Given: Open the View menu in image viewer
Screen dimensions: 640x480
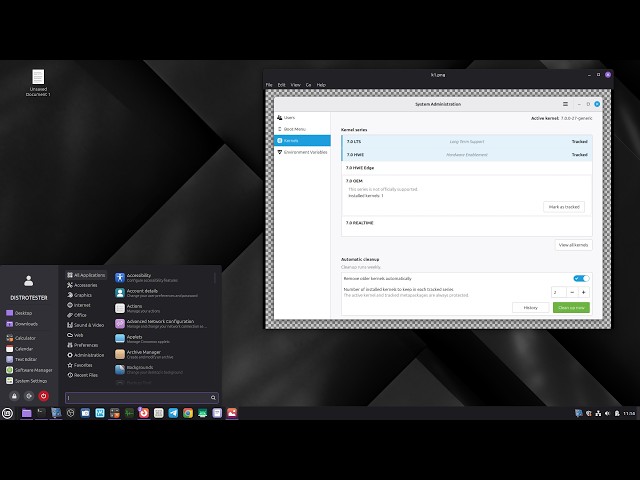Looking at the screenshot, I should pyautogui.click(x=296, y=85).
